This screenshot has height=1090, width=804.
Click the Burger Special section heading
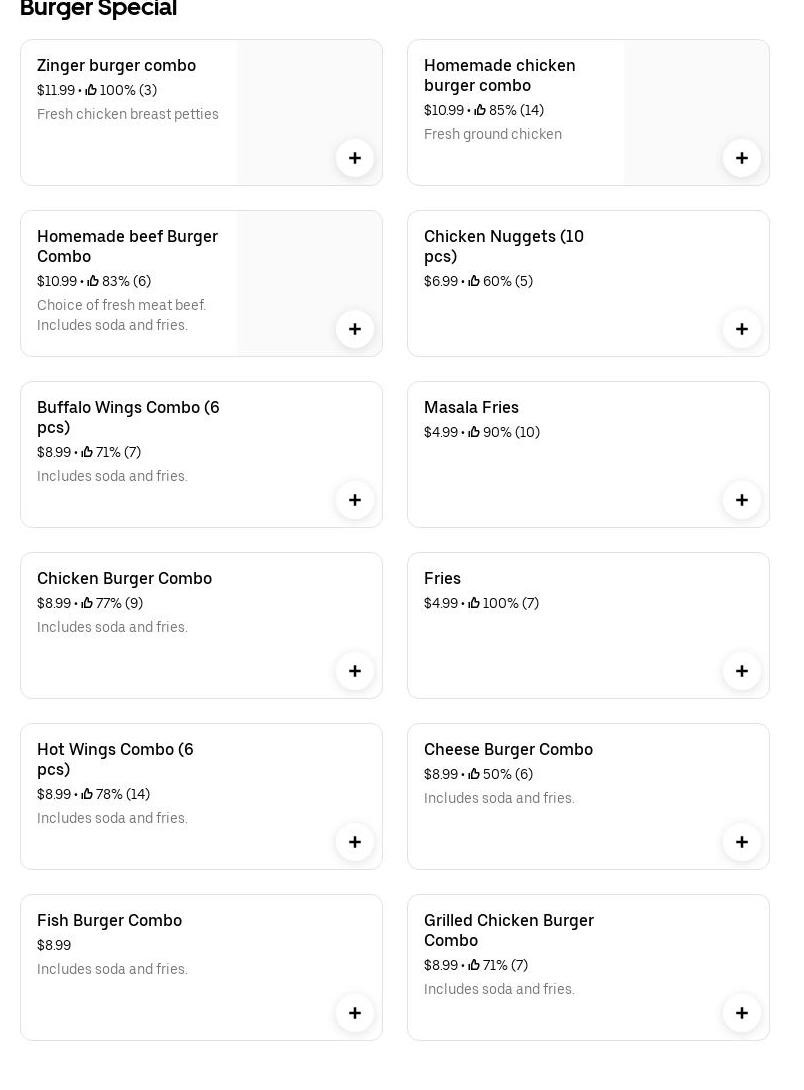click(x=98, y=9)
